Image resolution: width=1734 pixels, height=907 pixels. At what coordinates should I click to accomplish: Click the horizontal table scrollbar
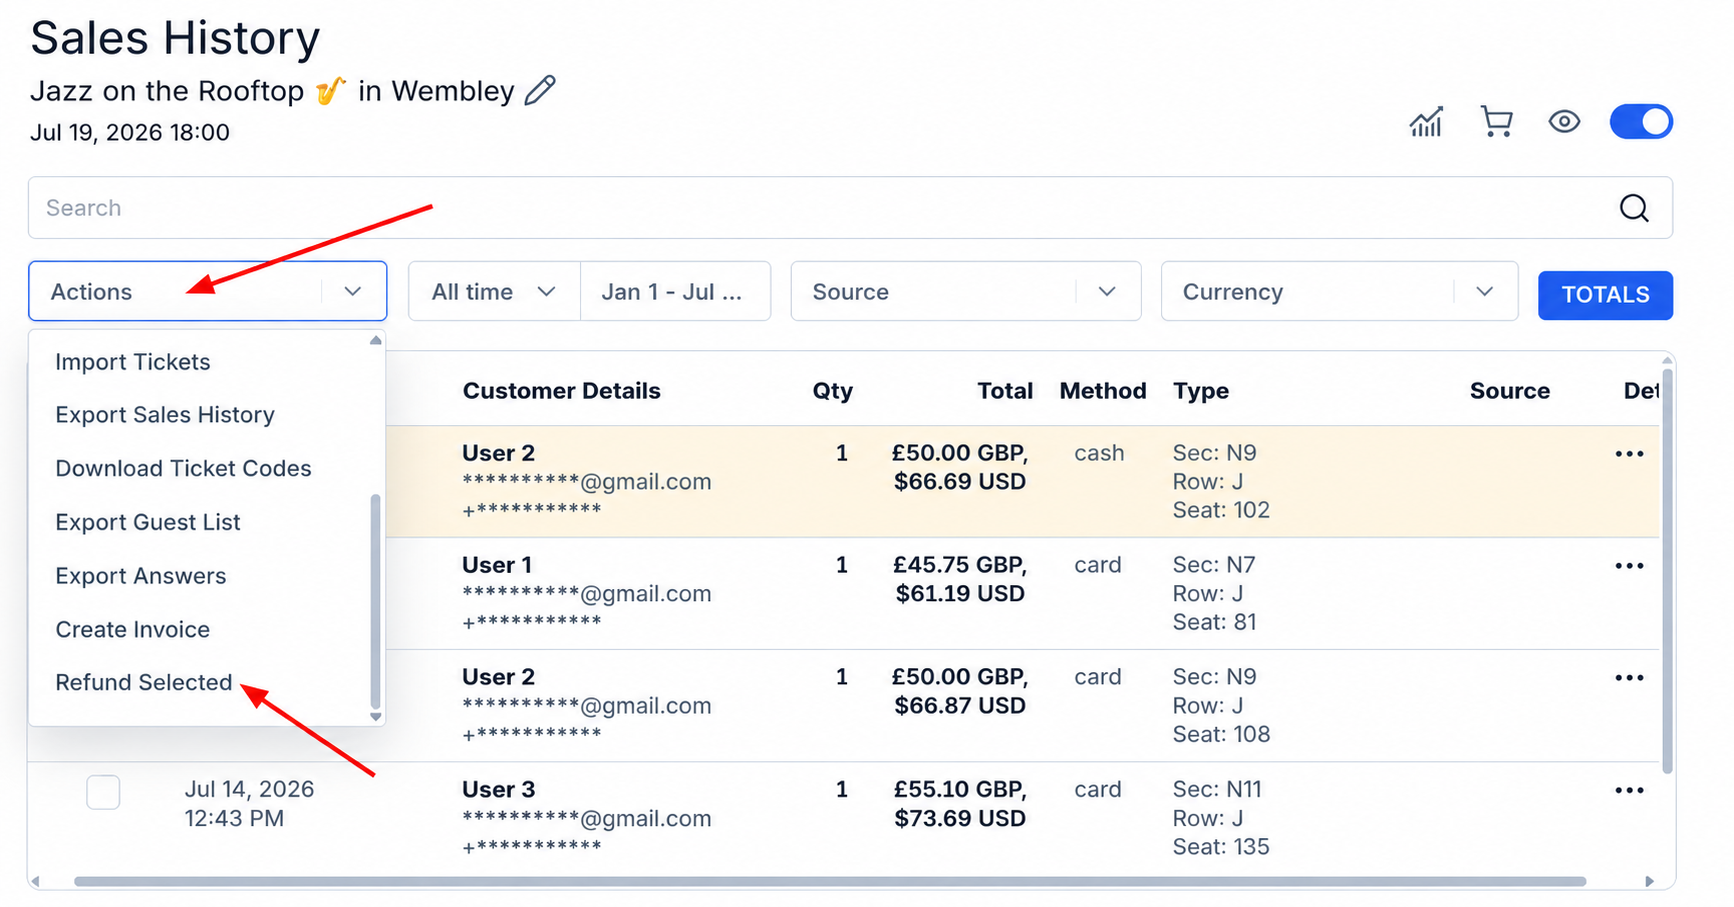coord(830,882)
